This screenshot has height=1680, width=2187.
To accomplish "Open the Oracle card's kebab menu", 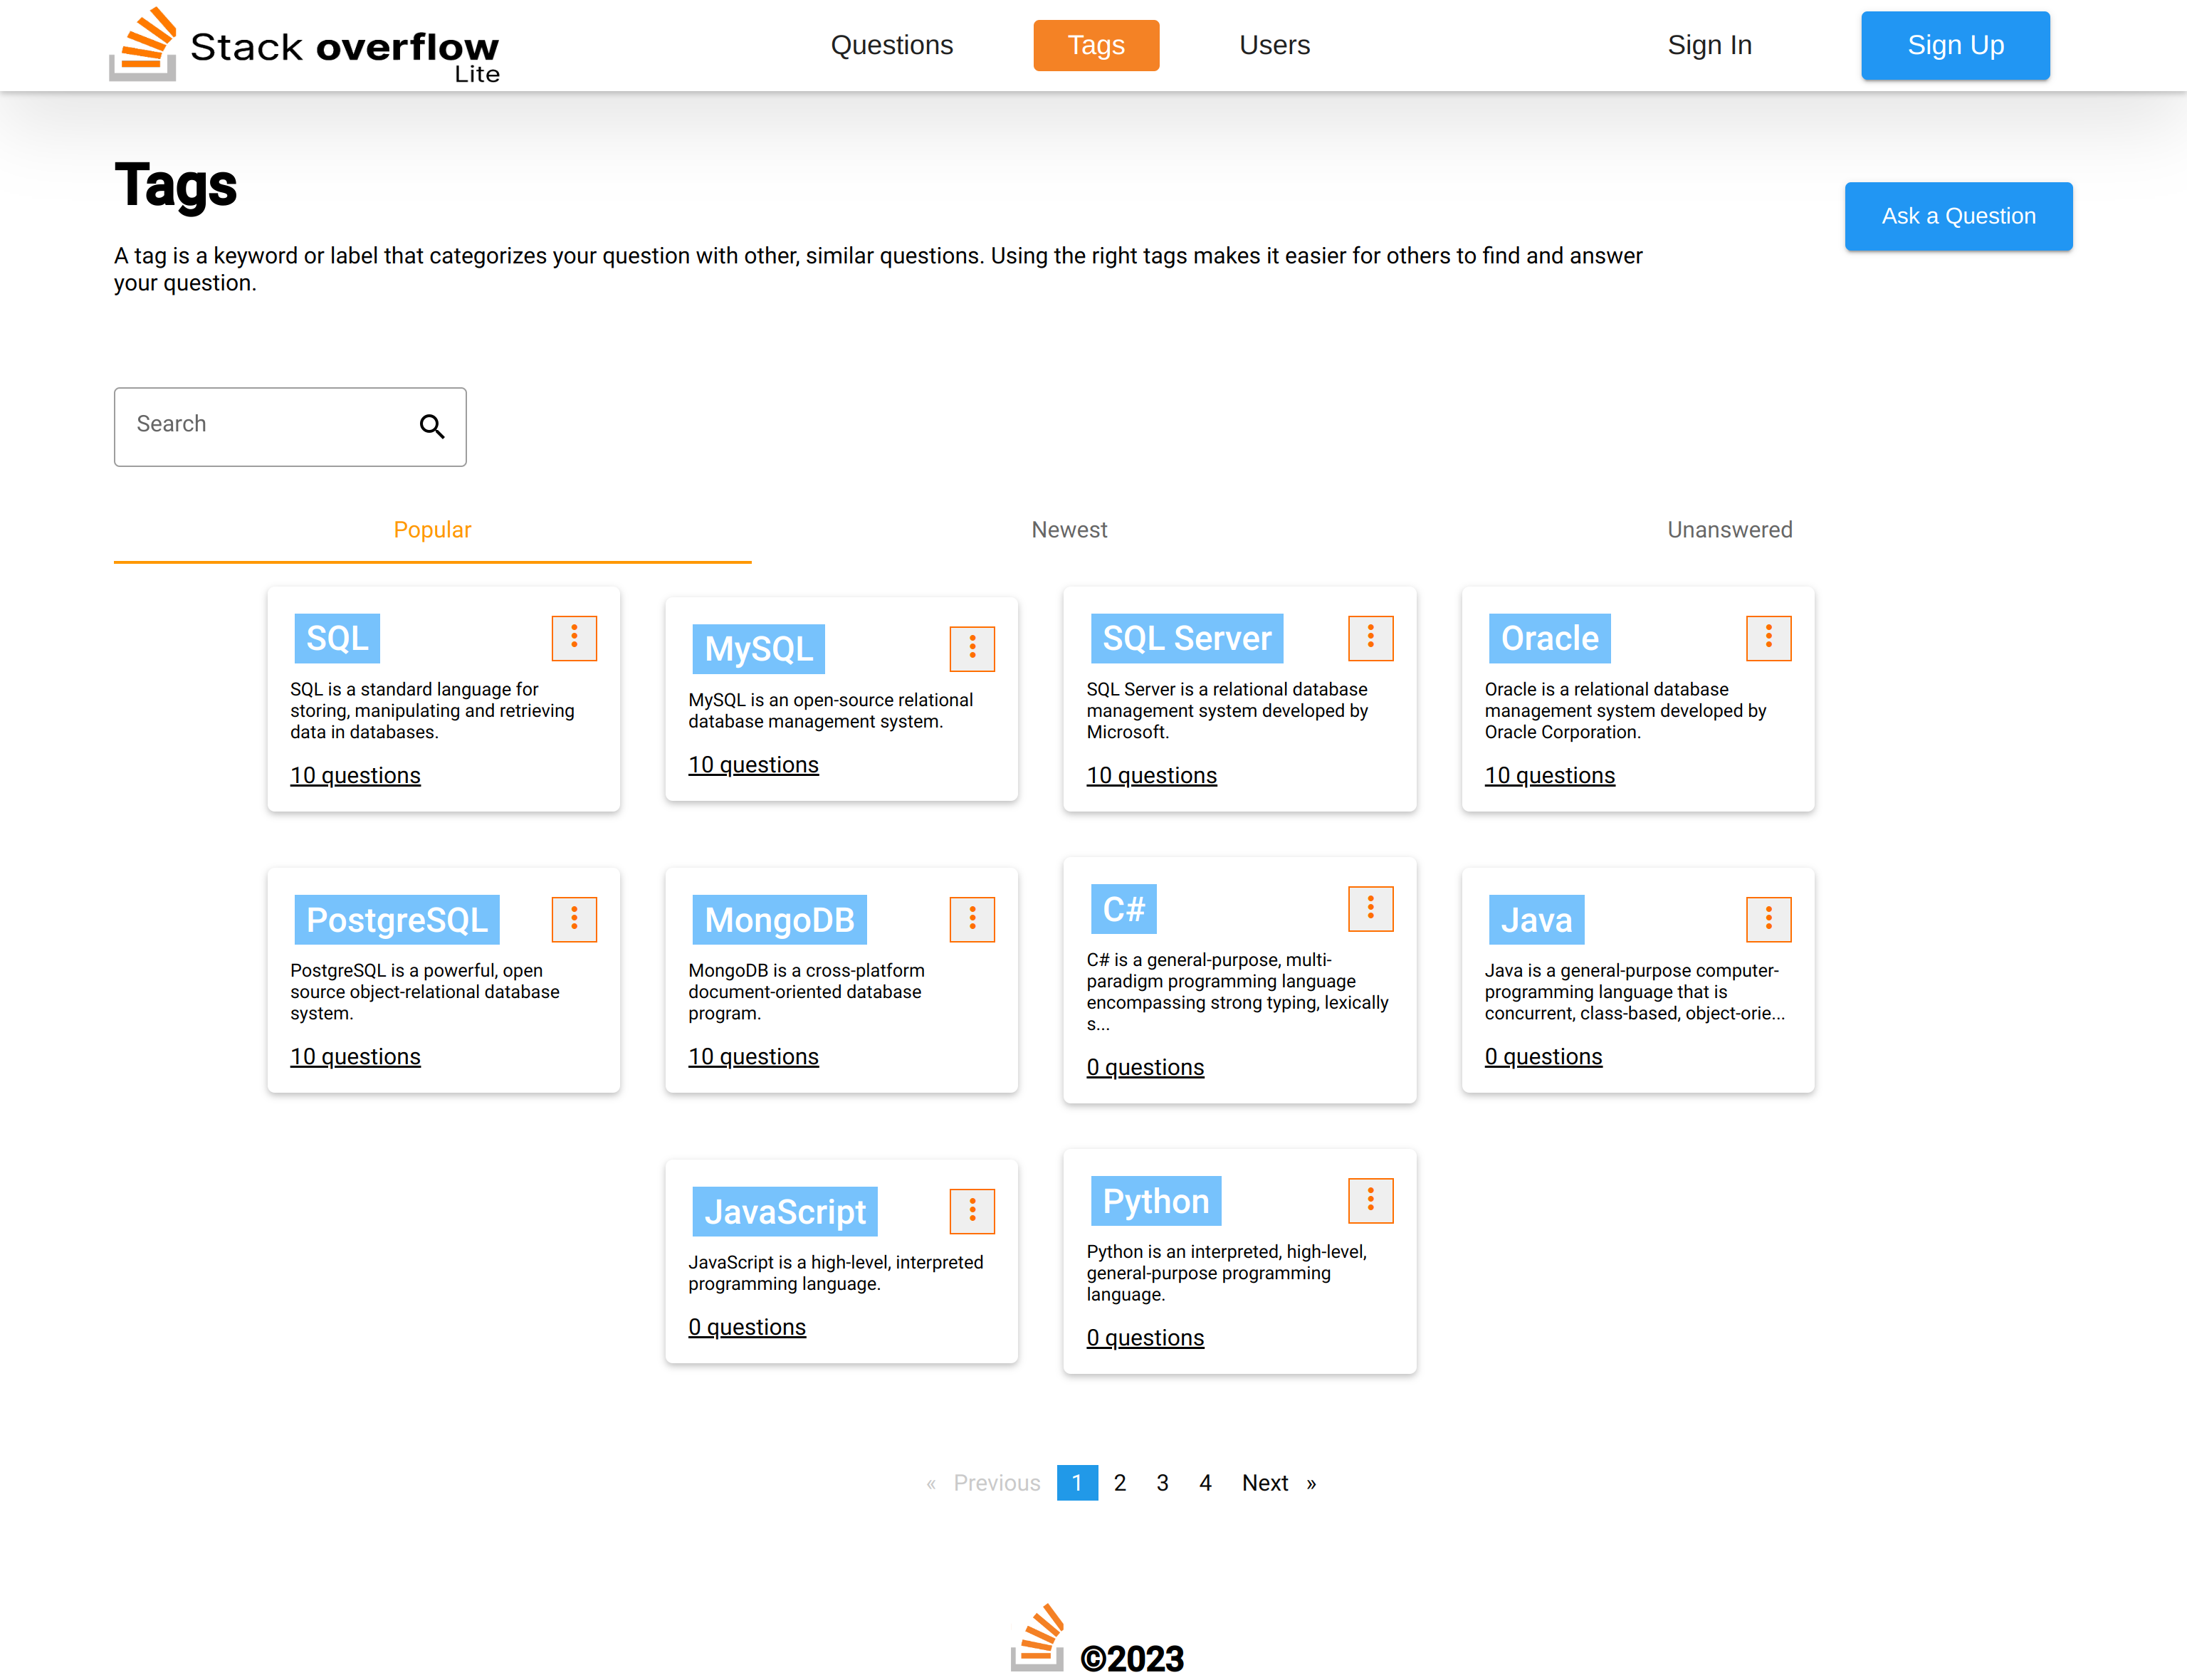I will 1768,638.
